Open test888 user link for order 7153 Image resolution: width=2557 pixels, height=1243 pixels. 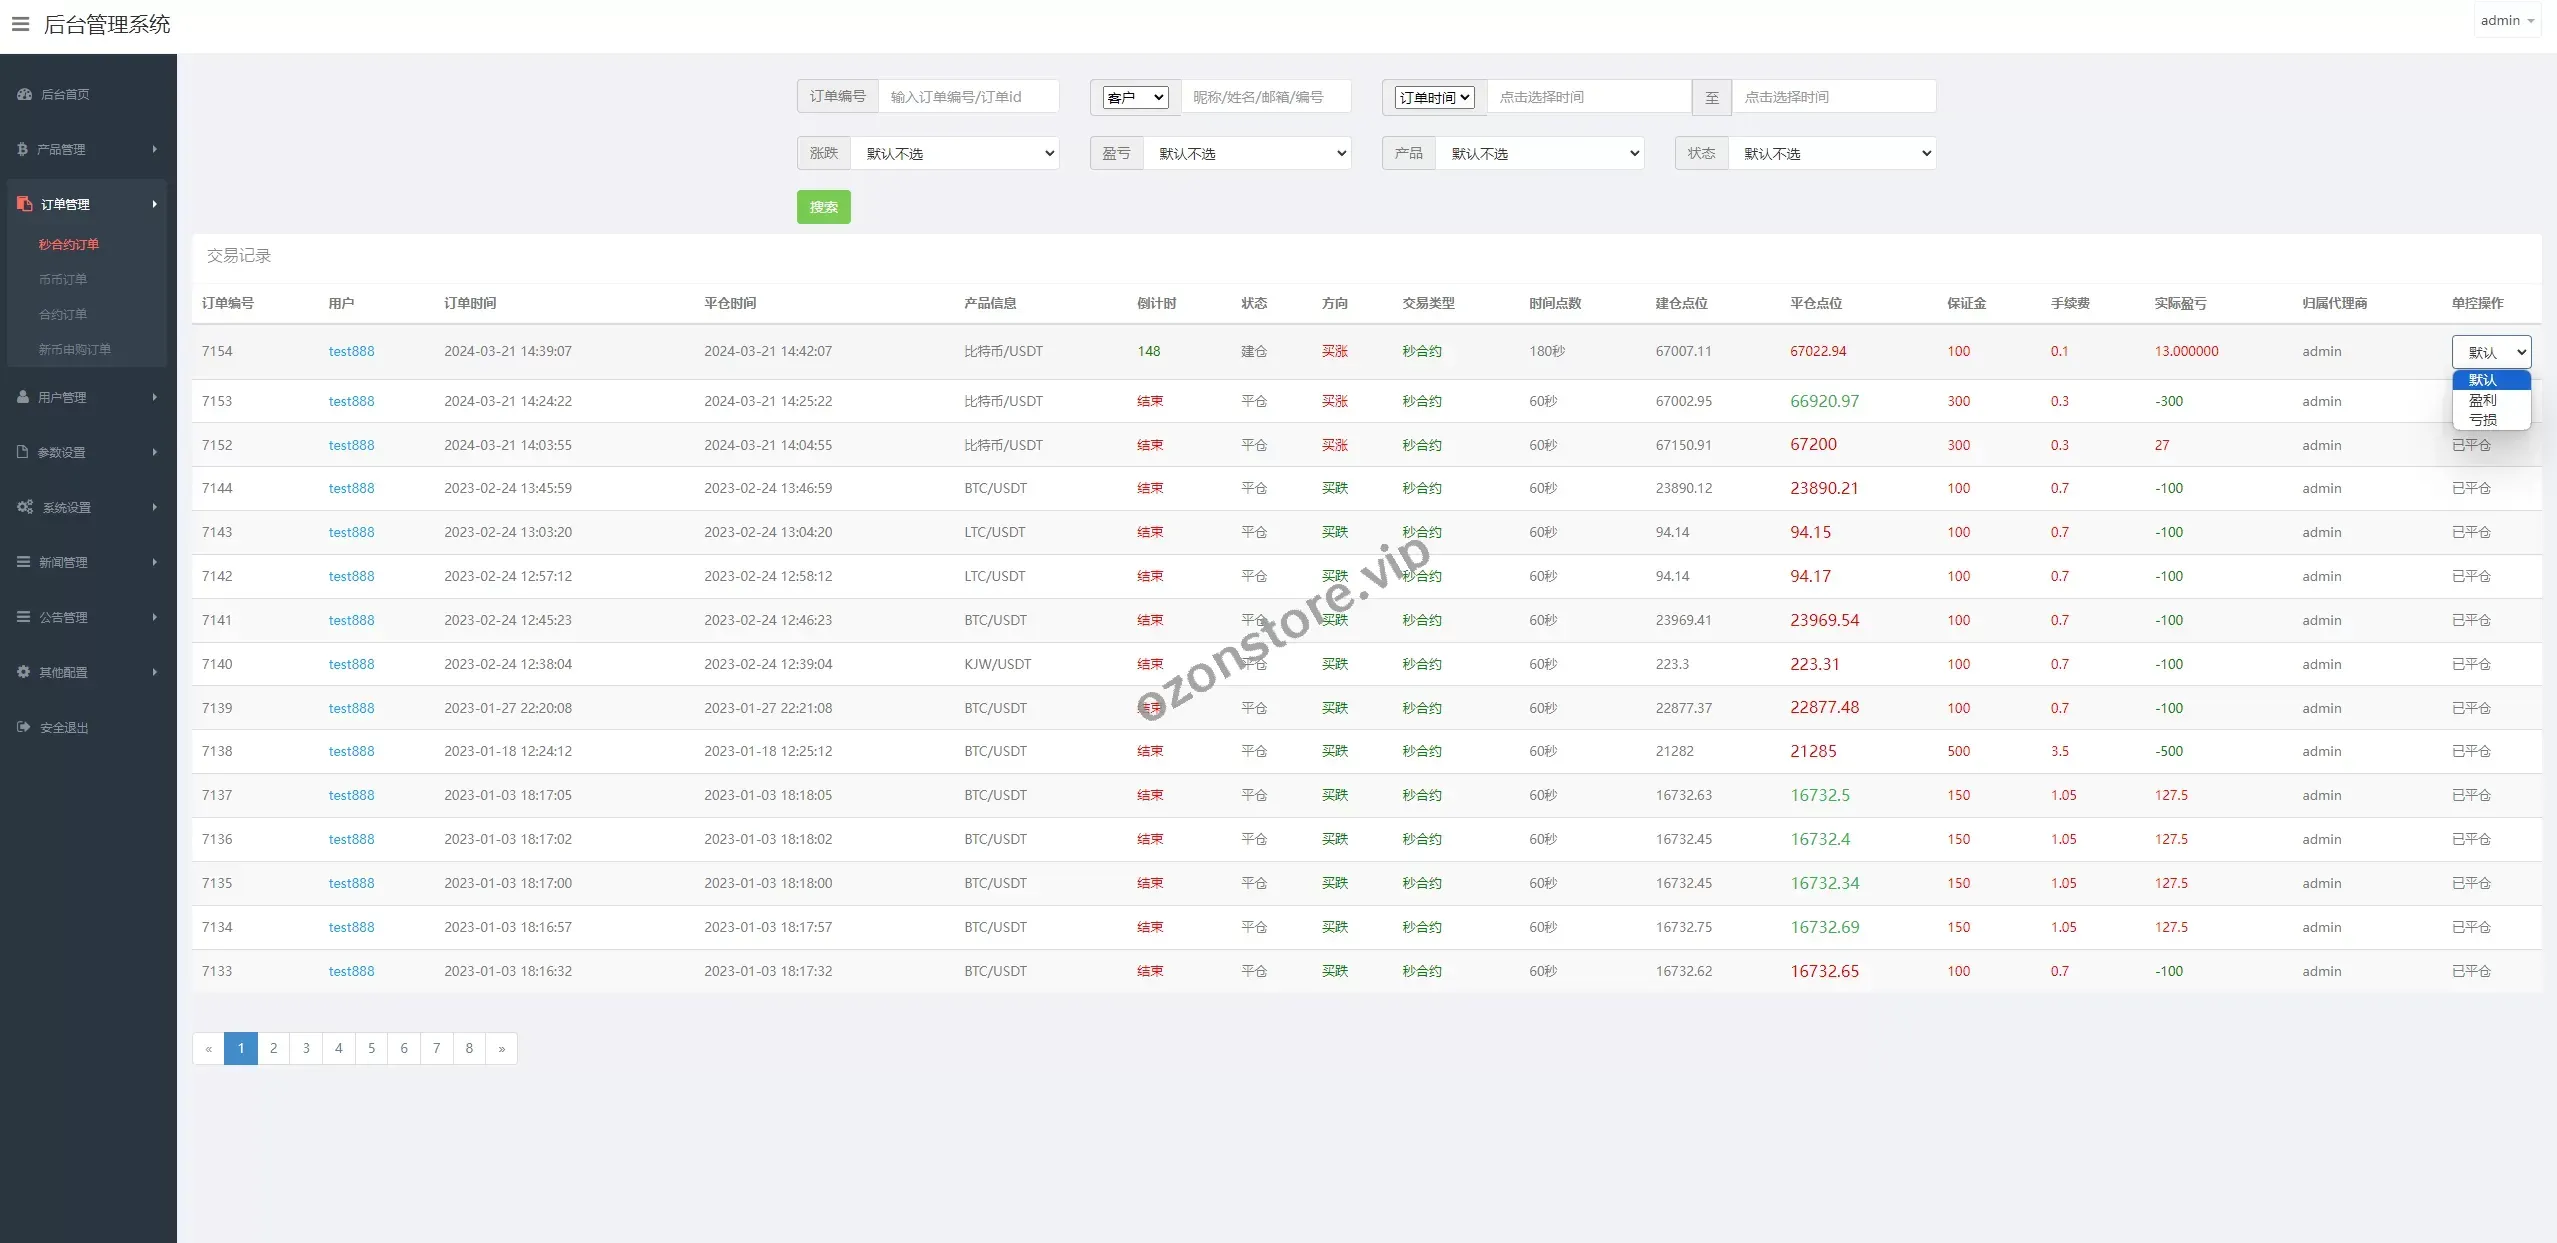tap(351, 401)
